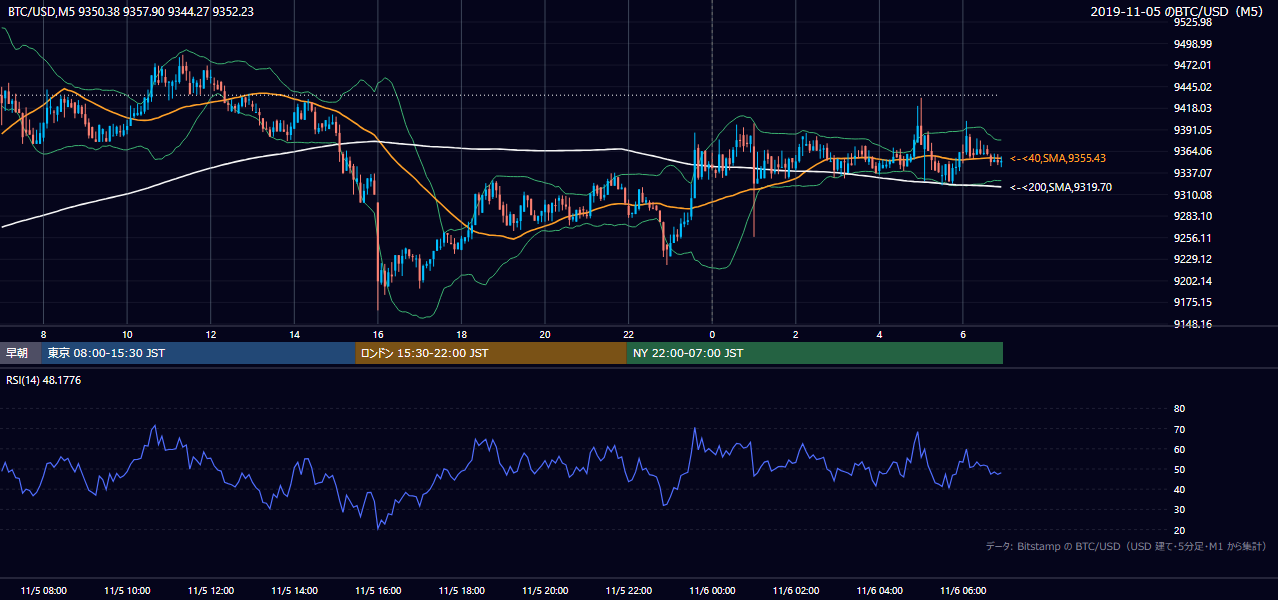Click the 11/5 12:00 time label
The height and width of the screenshot is (600, 1278).
[211, 591]
